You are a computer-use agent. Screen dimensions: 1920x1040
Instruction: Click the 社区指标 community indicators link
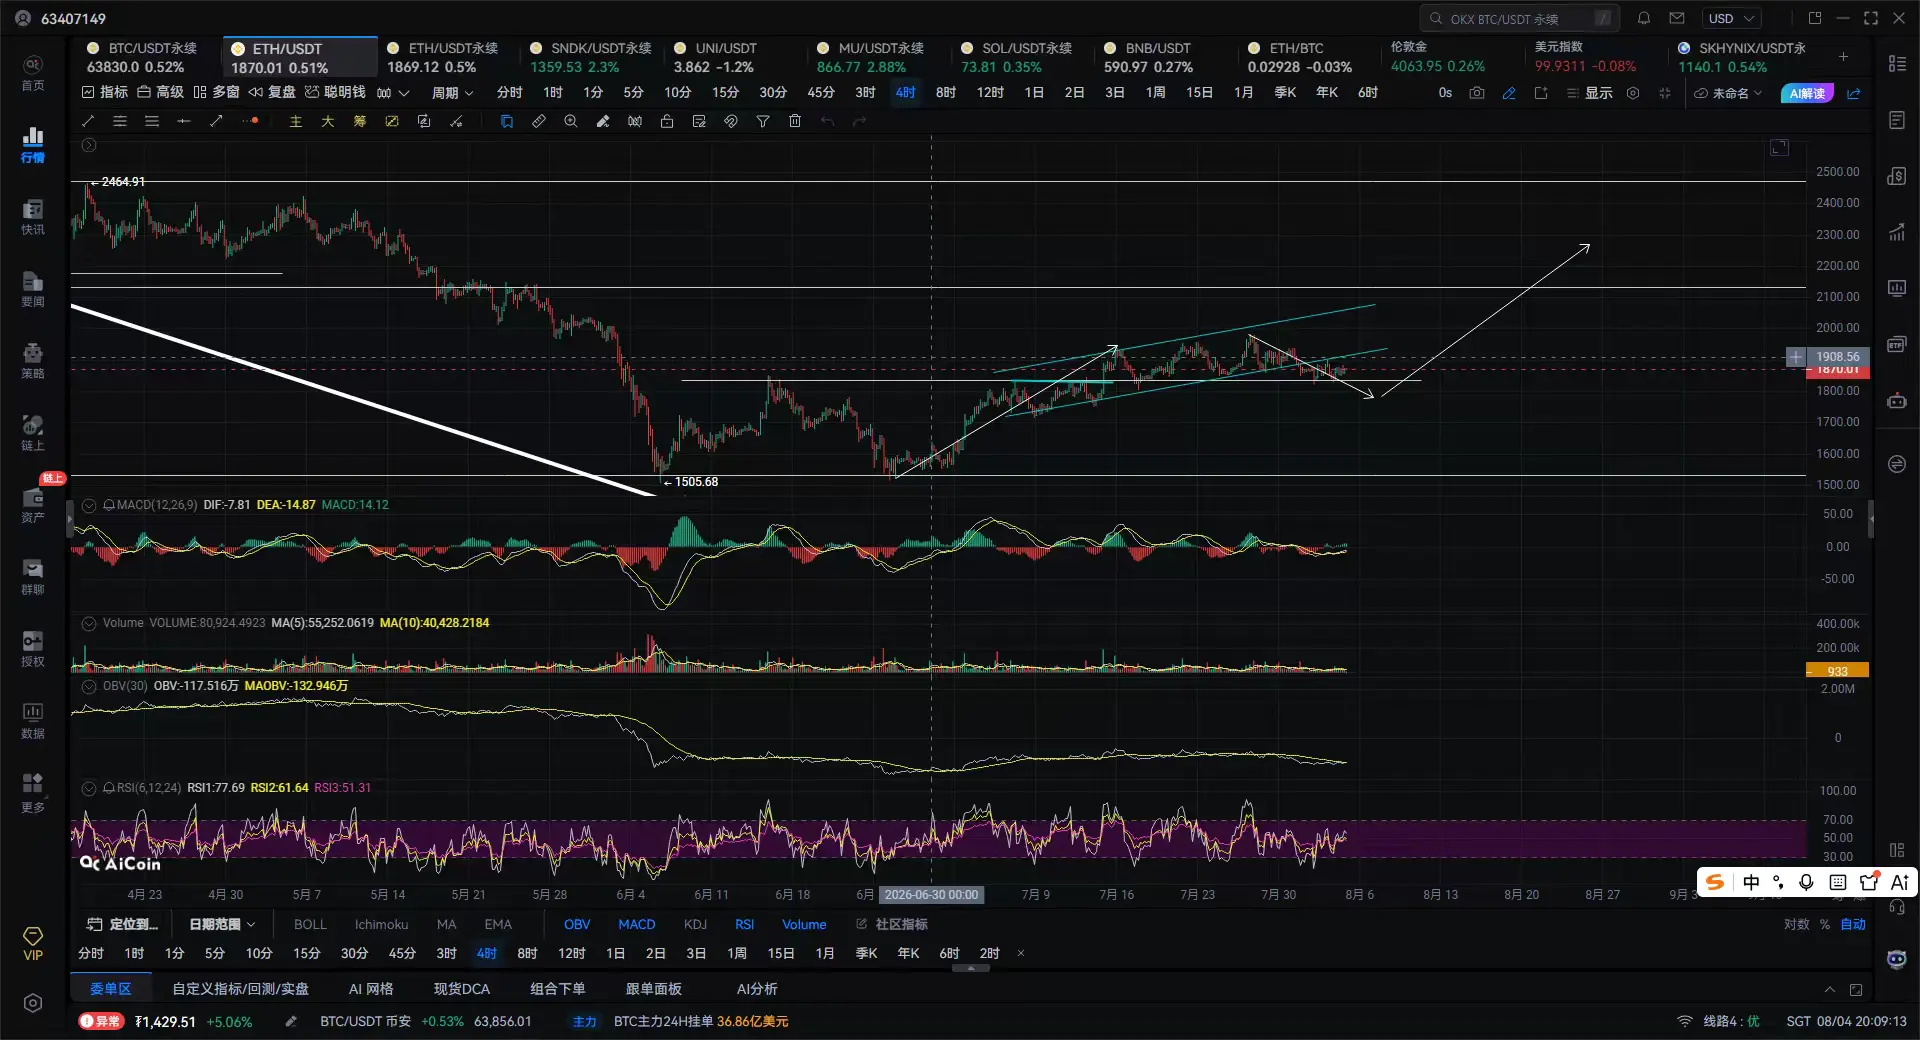point(893,924)
